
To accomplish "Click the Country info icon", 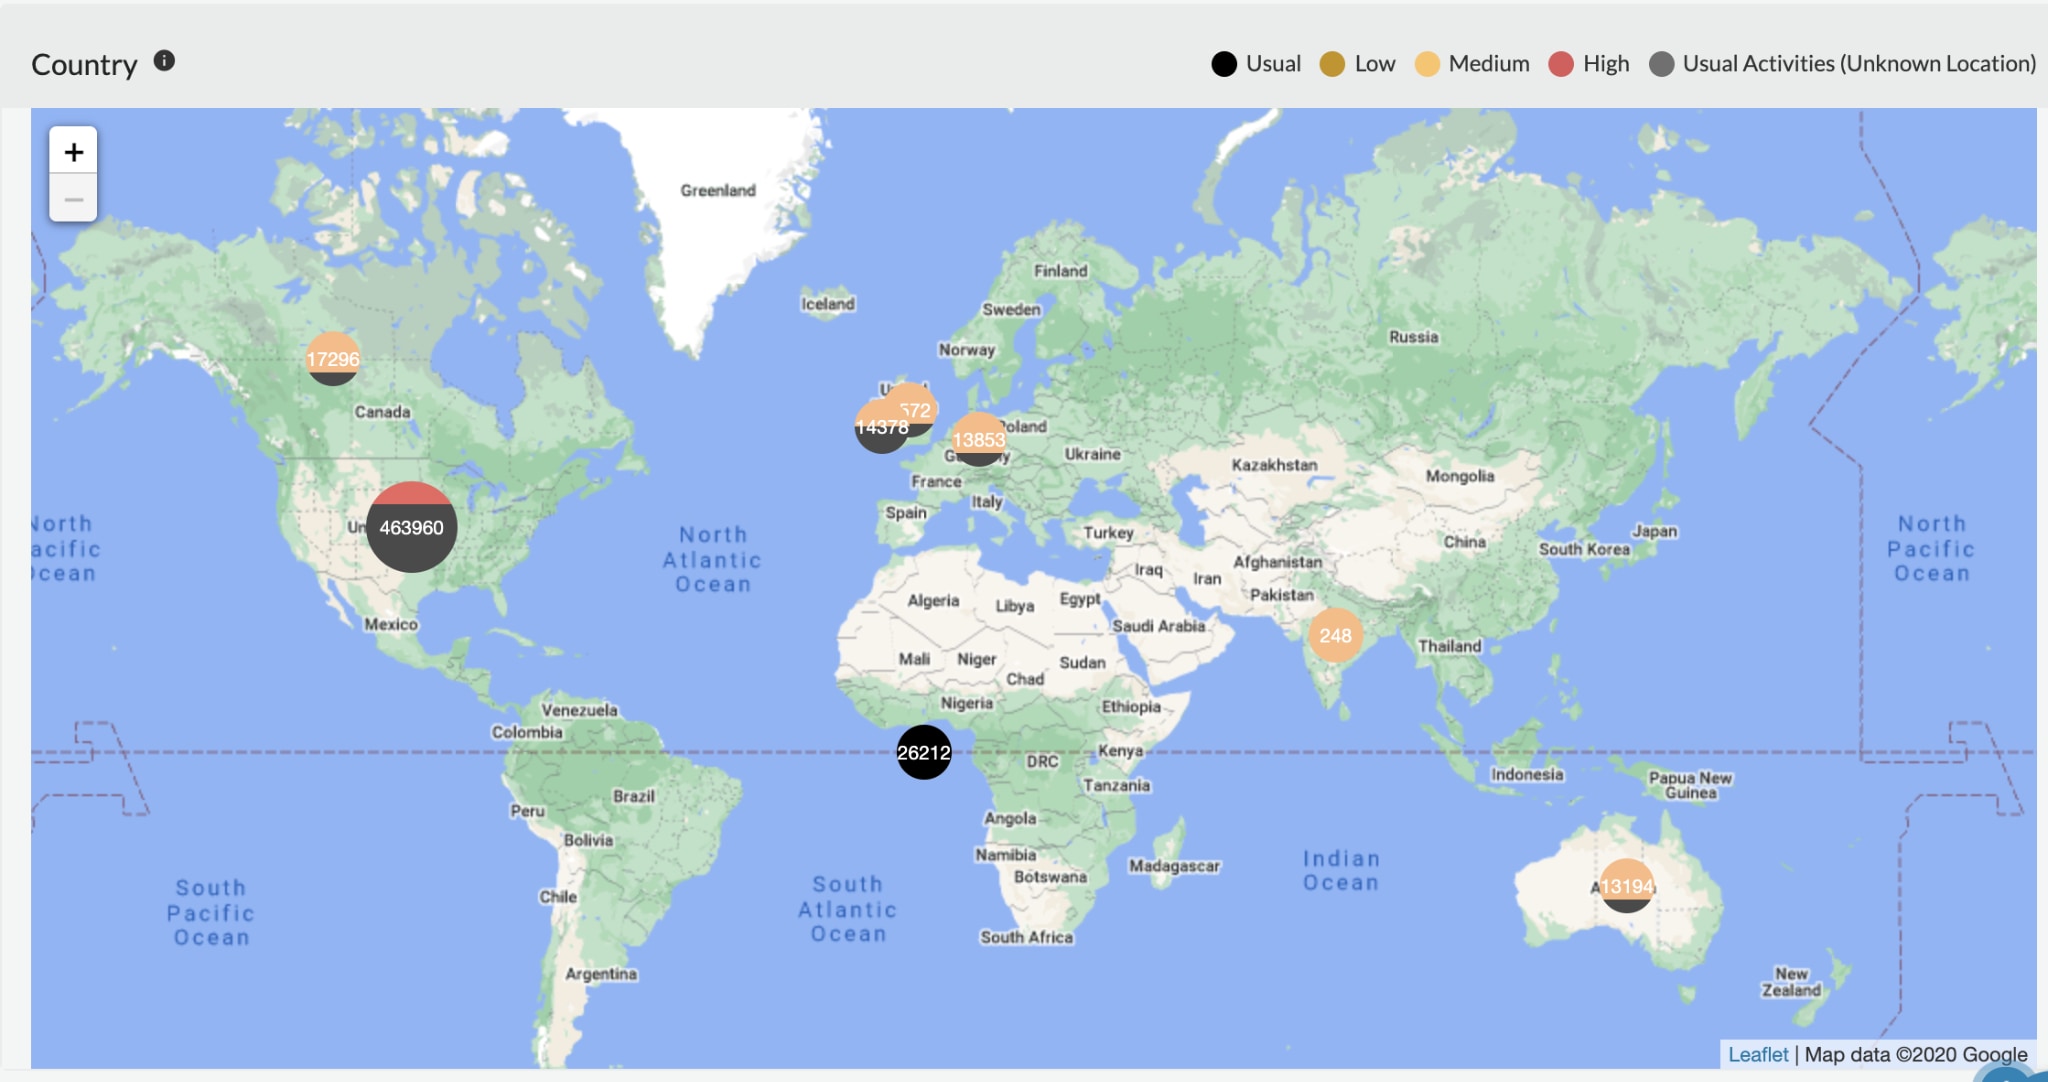I will point(161,61).
